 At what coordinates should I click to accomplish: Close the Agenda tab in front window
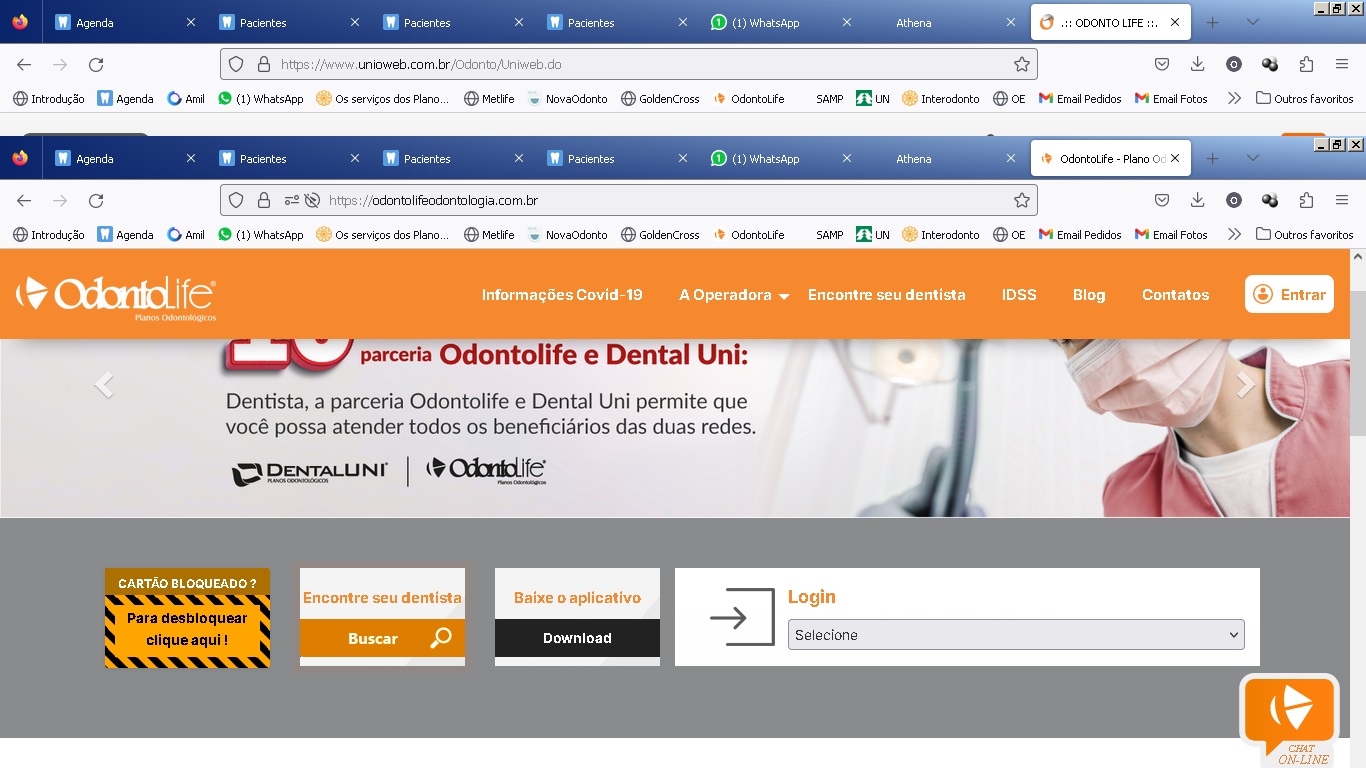tap(191, 158)
